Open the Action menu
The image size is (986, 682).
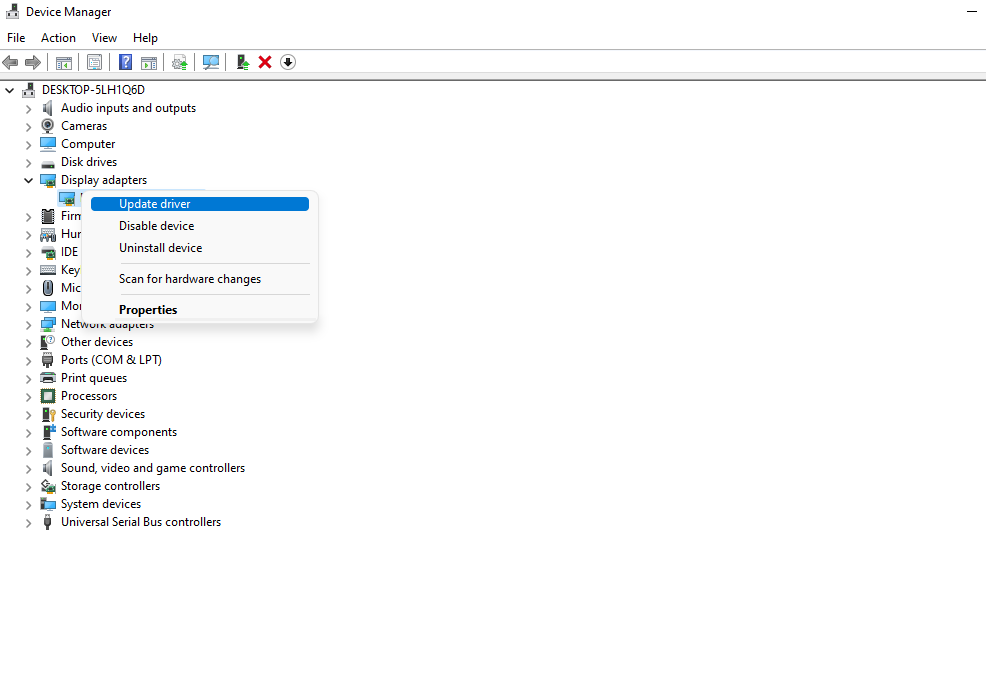pos(58,37)
